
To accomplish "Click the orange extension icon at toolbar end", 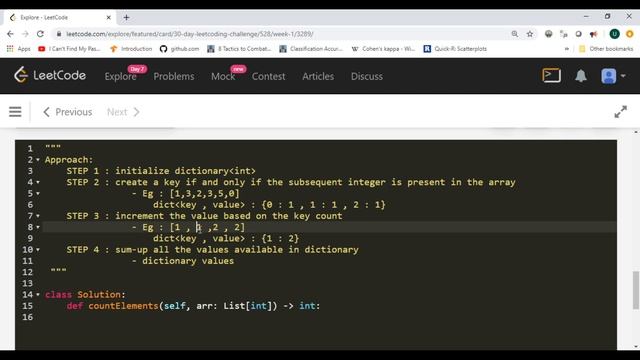I will tap(630, 34).
